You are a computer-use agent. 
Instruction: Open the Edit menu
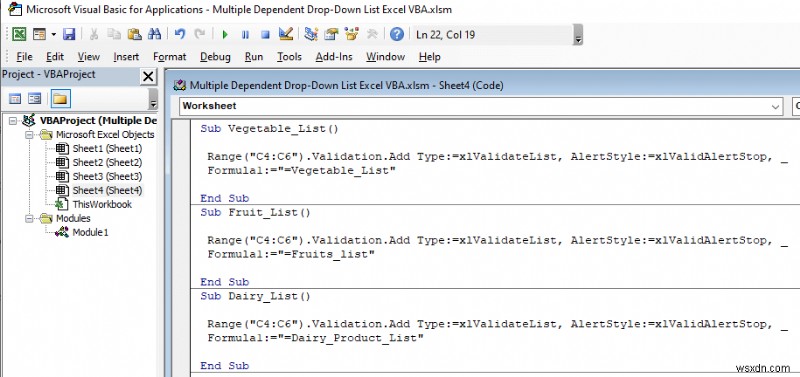(x=55, y=57)
